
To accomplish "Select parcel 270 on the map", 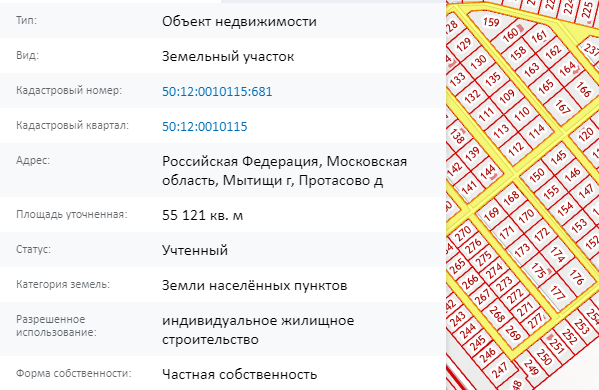I will pos(463,233).
